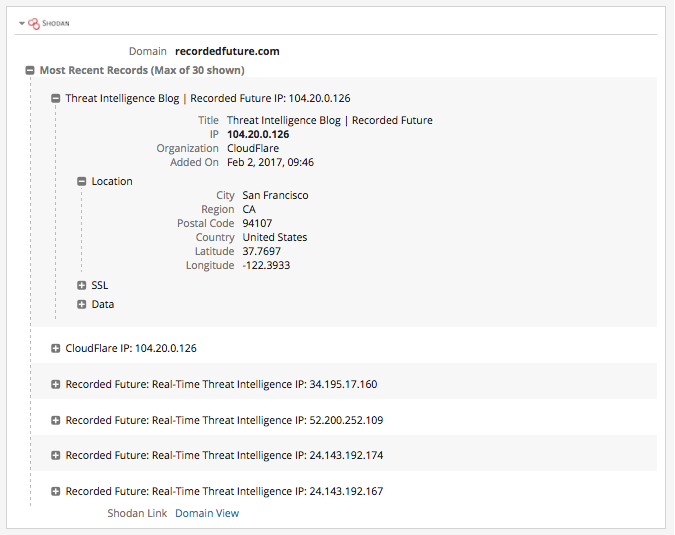The height and width of the screenshot is (535, 675).
Task: Collapse the Threat Intelligence Blog record
Action: tap(56, 99)
